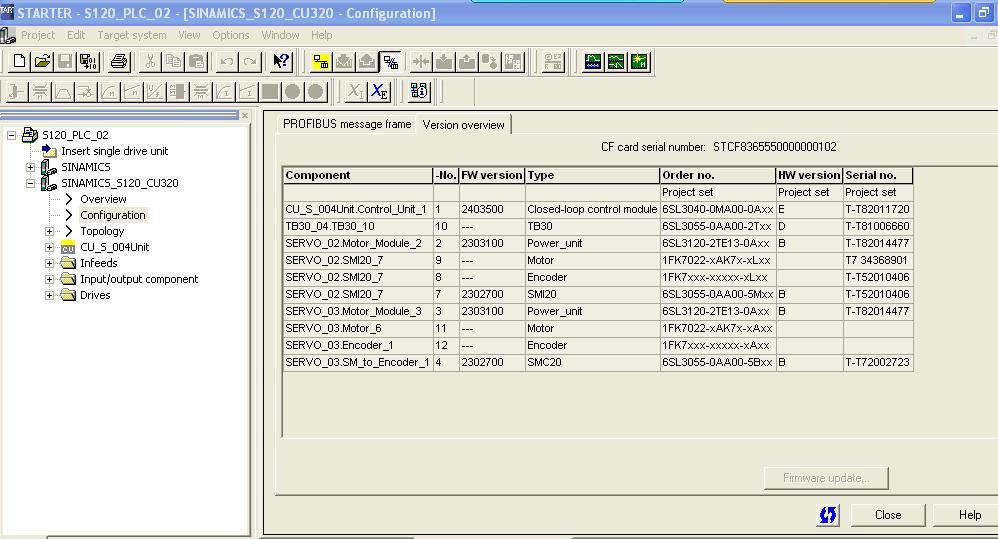Click the Component column header
998x539 pixels.
[358, 175]
